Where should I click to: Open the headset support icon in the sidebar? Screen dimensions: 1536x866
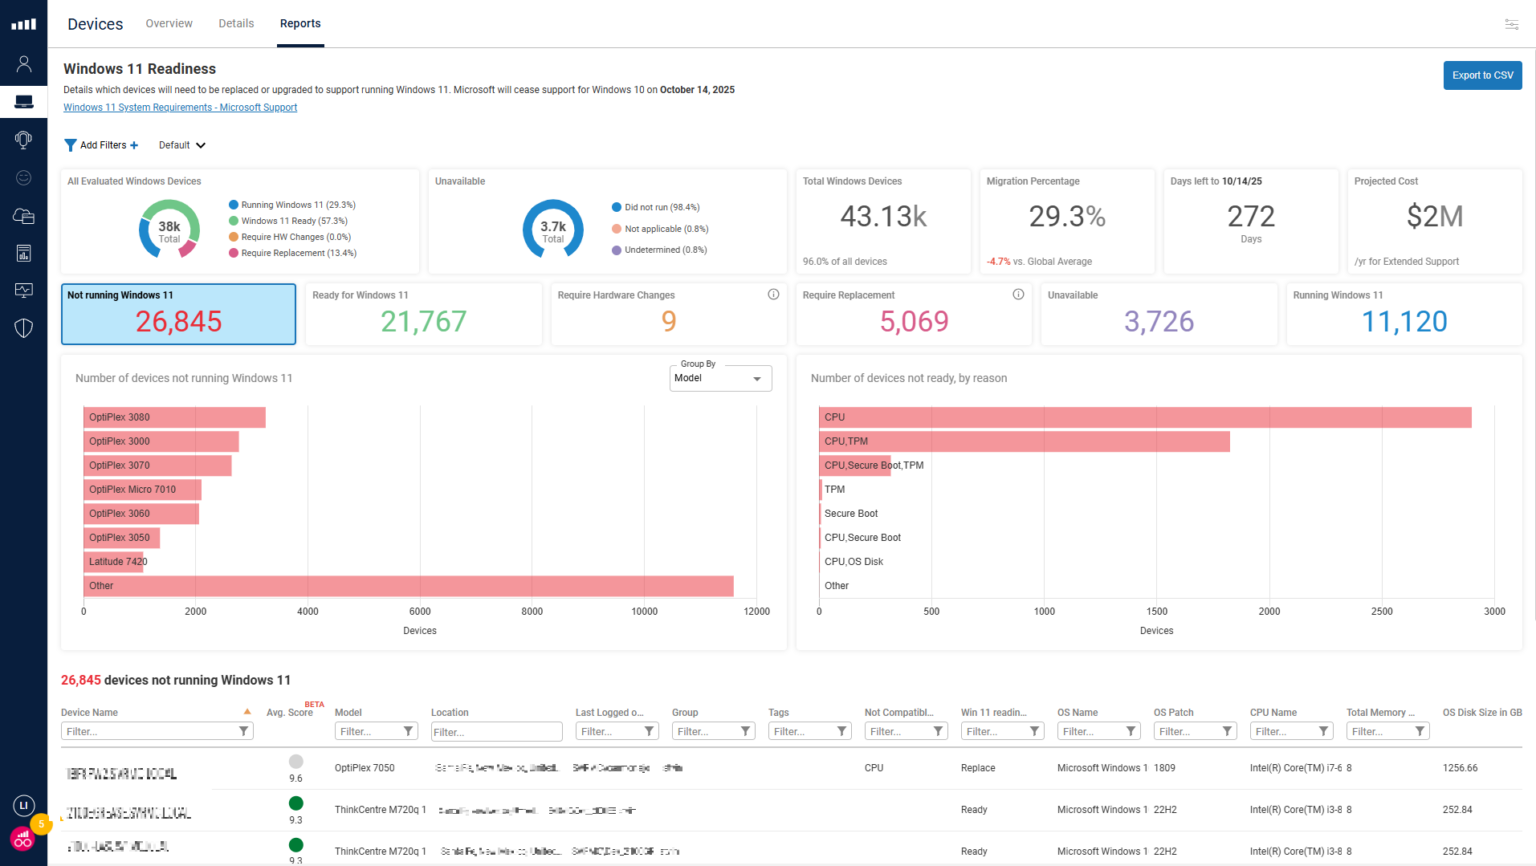coord(23,139)
